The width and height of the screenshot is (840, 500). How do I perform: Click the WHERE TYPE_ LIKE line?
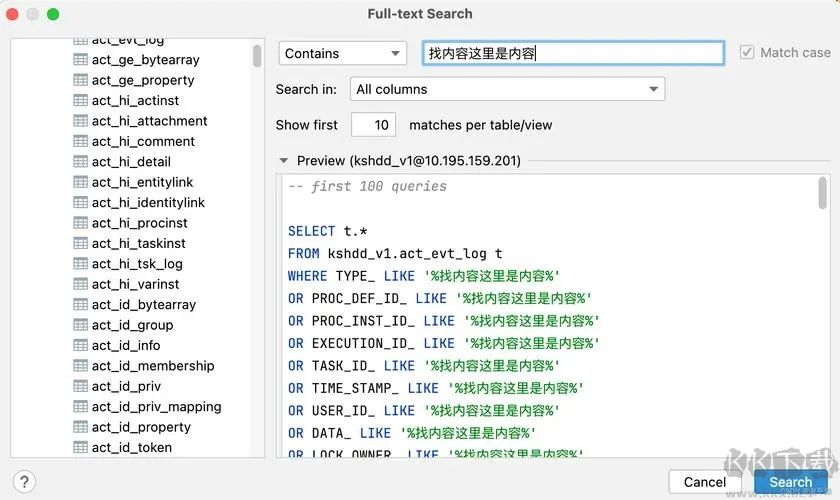point(423,276)
